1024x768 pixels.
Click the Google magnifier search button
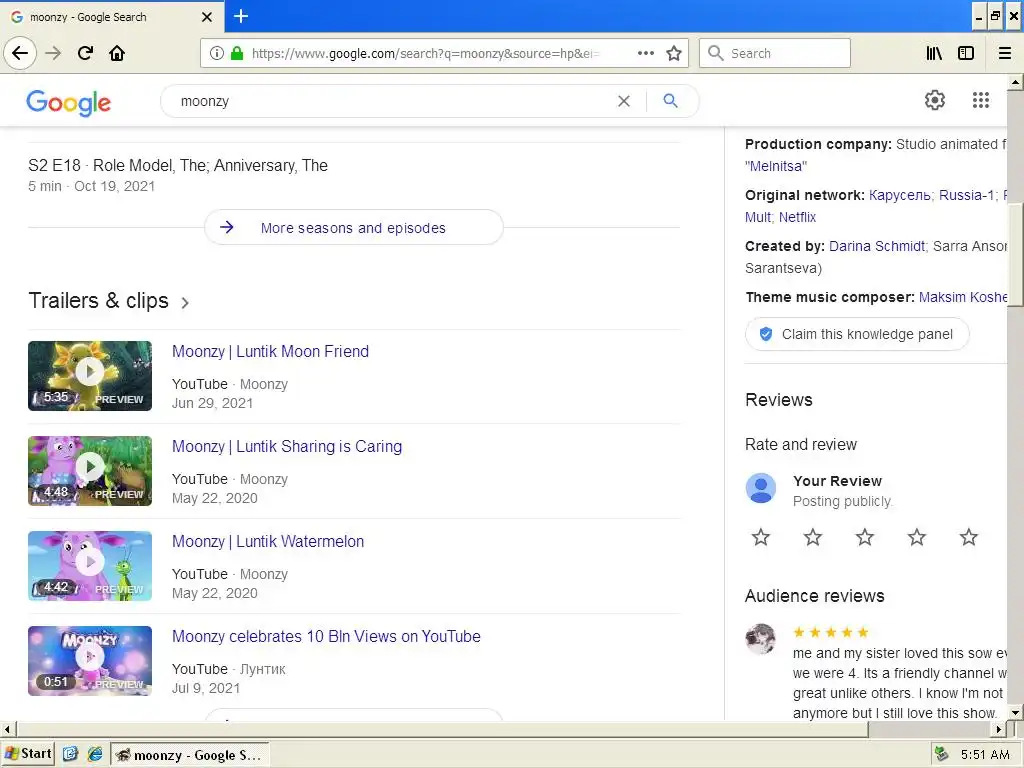pos(671,101)
